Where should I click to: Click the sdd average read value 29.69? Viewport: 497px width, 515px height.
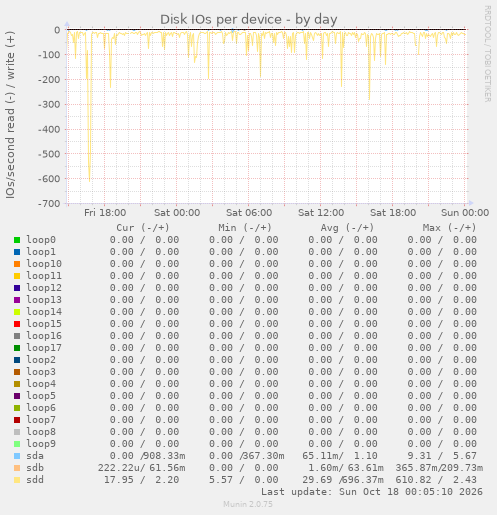tap(317, 480)
